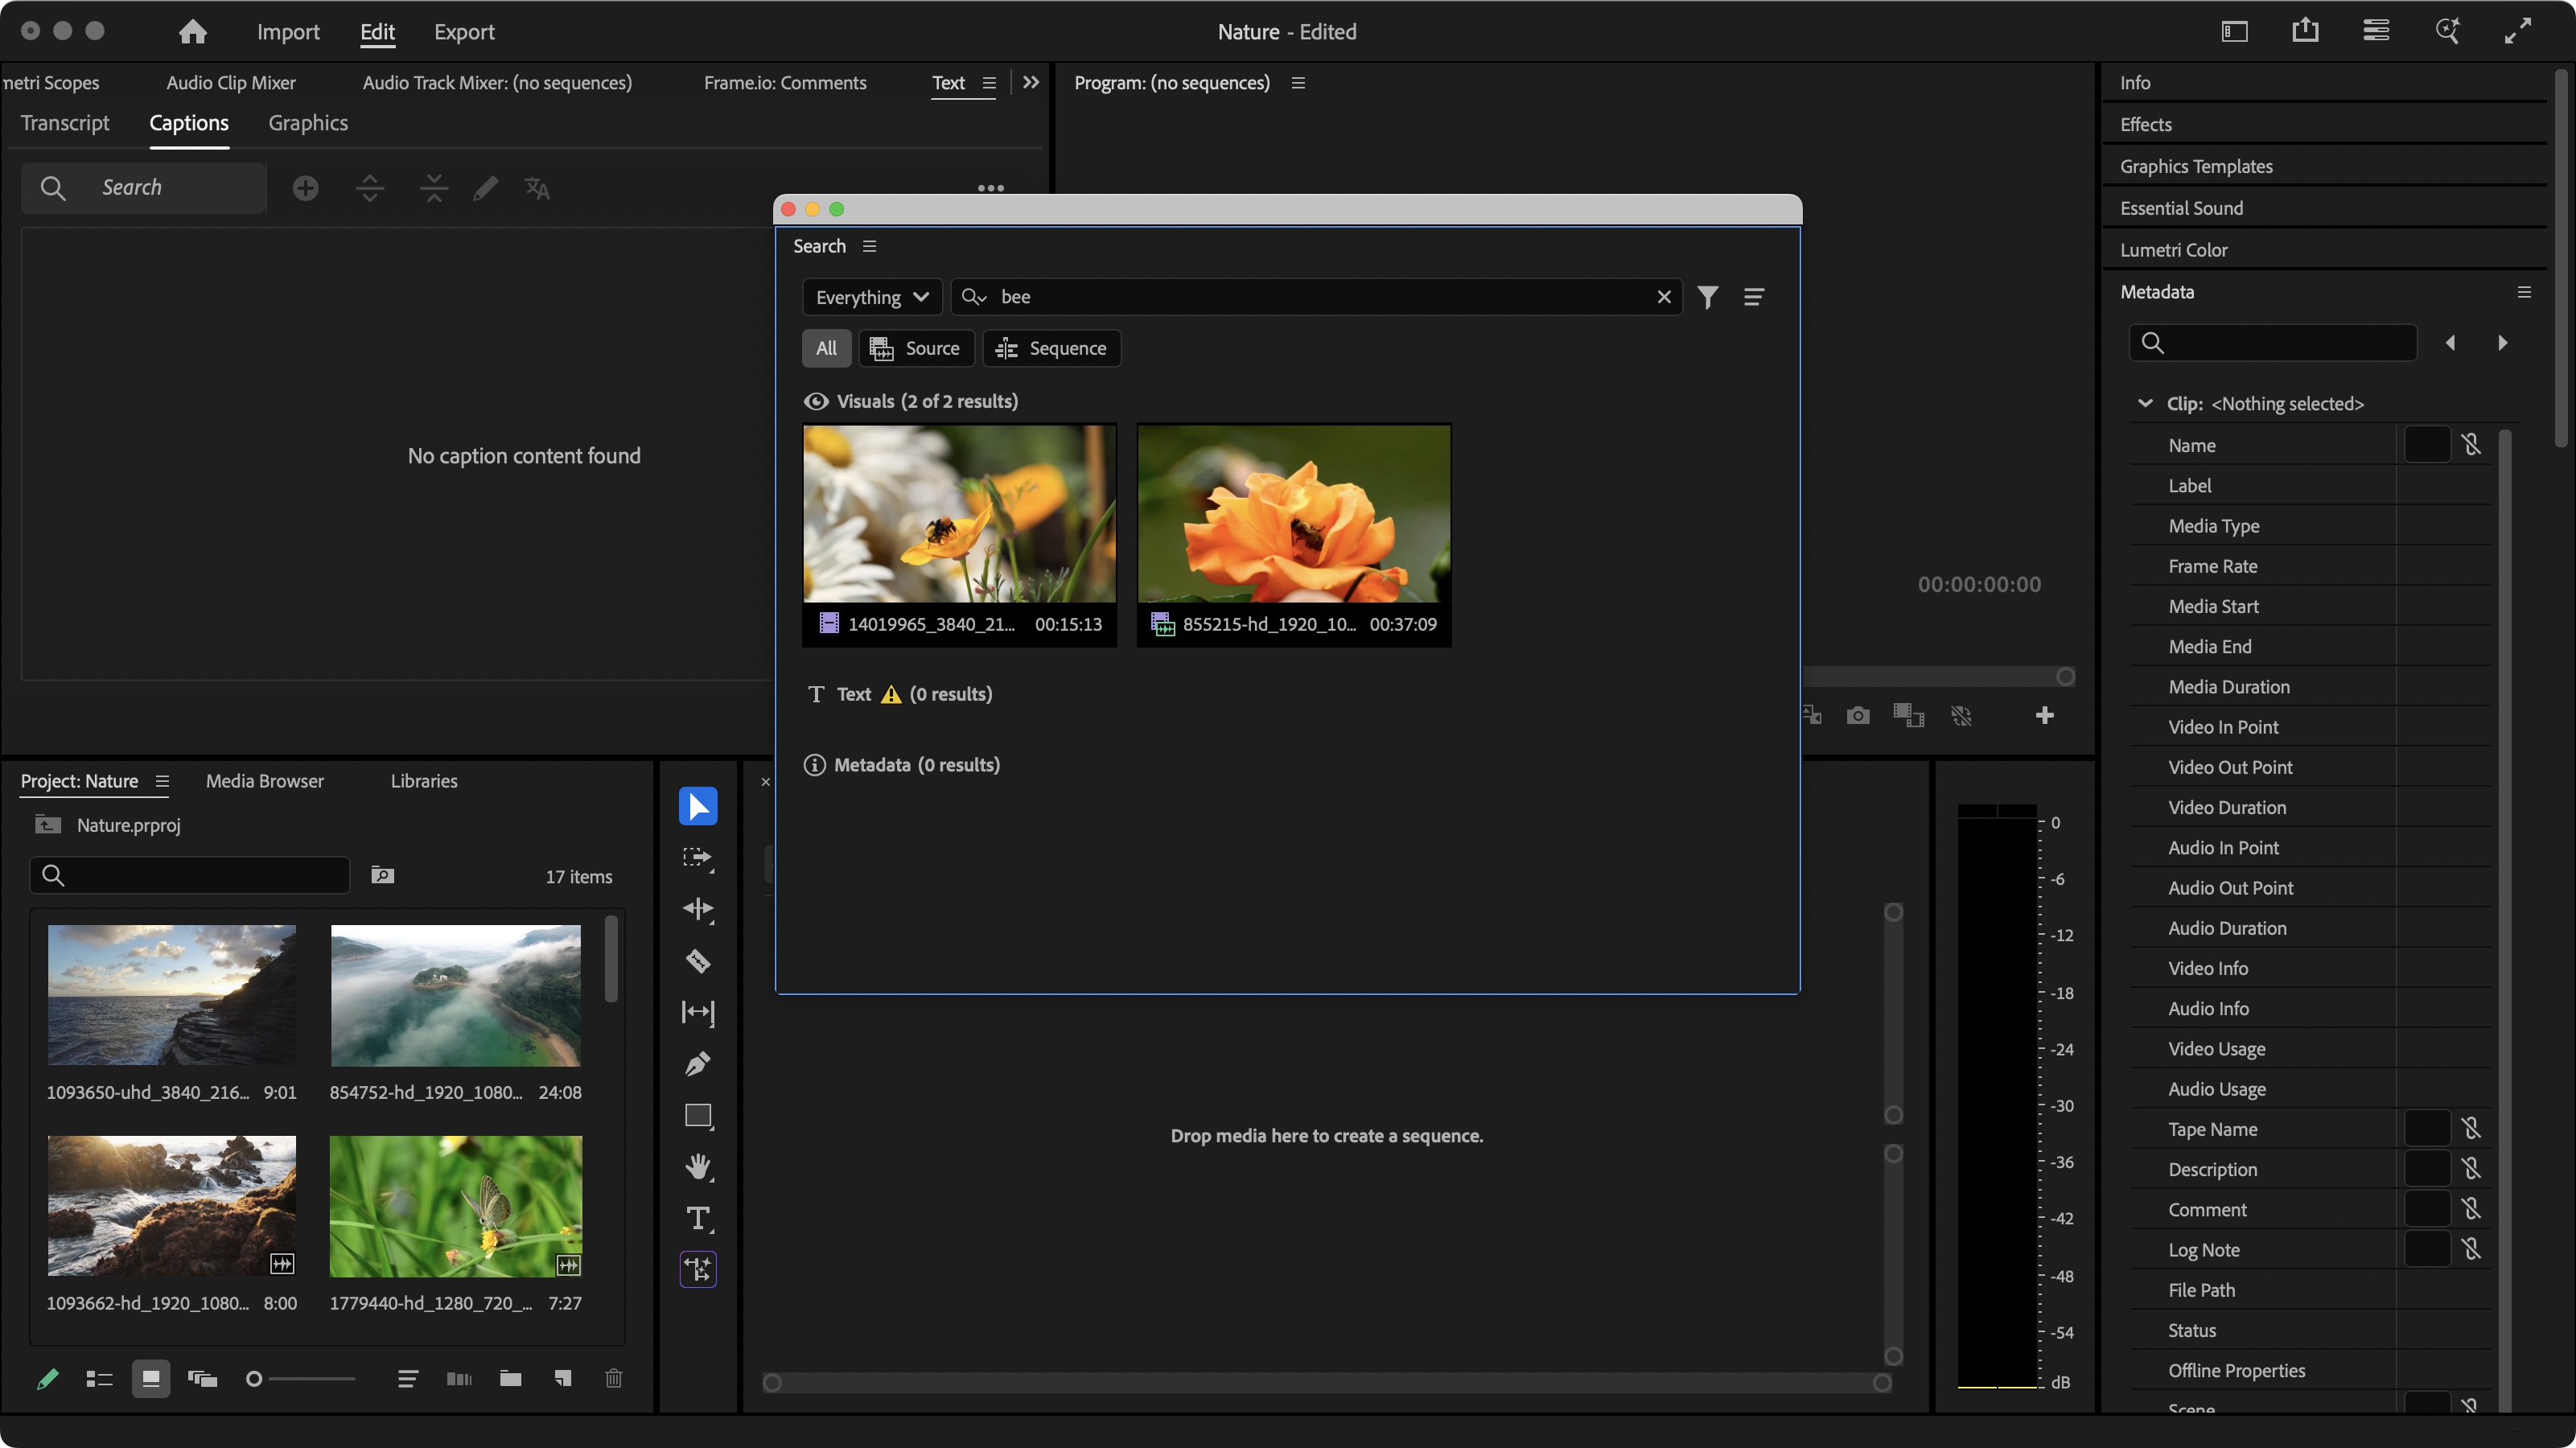Open the Everything scope dropdown
The width and height of the screenshot is (2576, 1448).
pos(872,297)
